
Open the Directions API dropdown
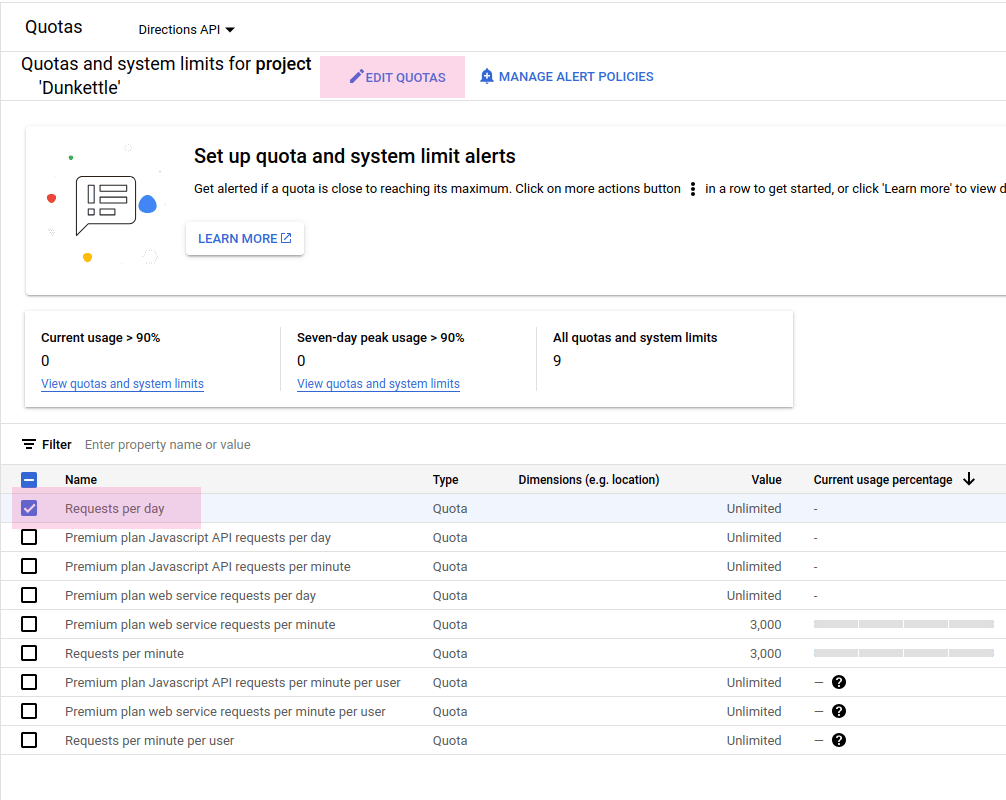(187, 30)
